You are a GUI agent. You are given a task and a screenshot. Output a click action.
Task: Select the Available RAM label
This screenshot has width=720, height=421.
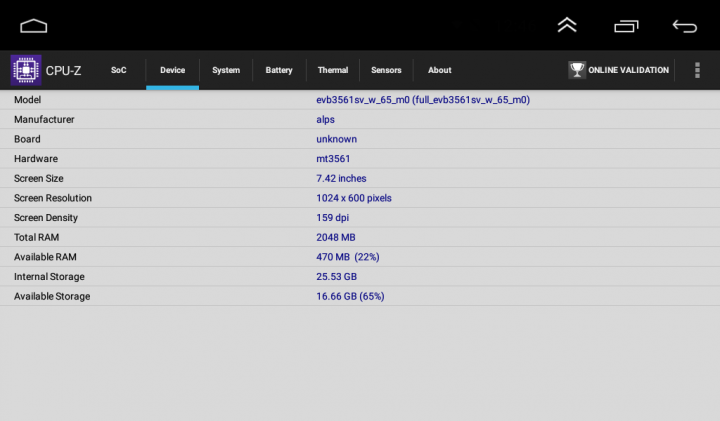(45, 257)
